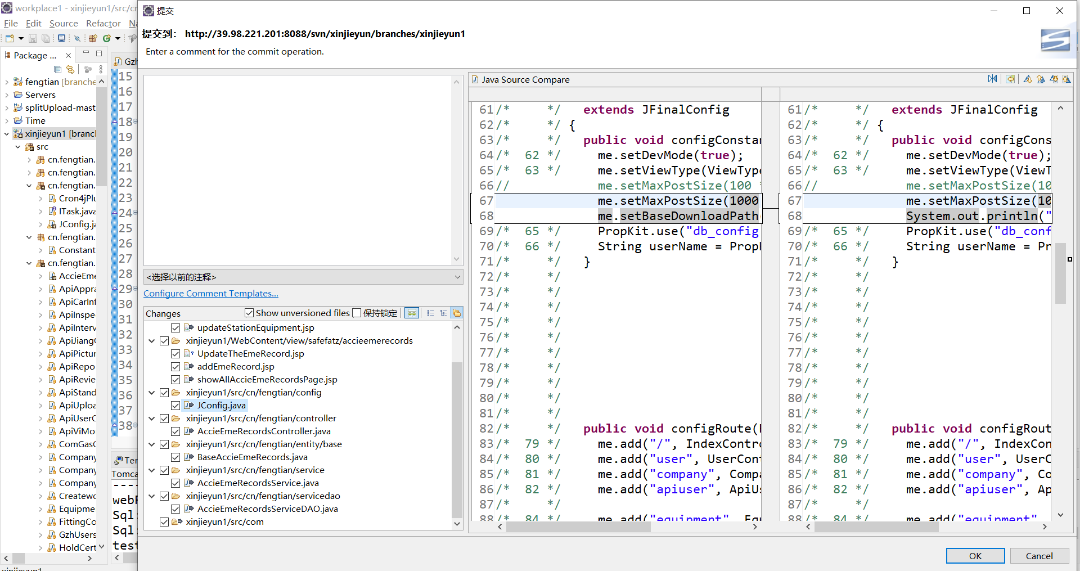Viewport: 1080px width, 571px height.
Task: Click the OK button
Action: click(975, 555)
